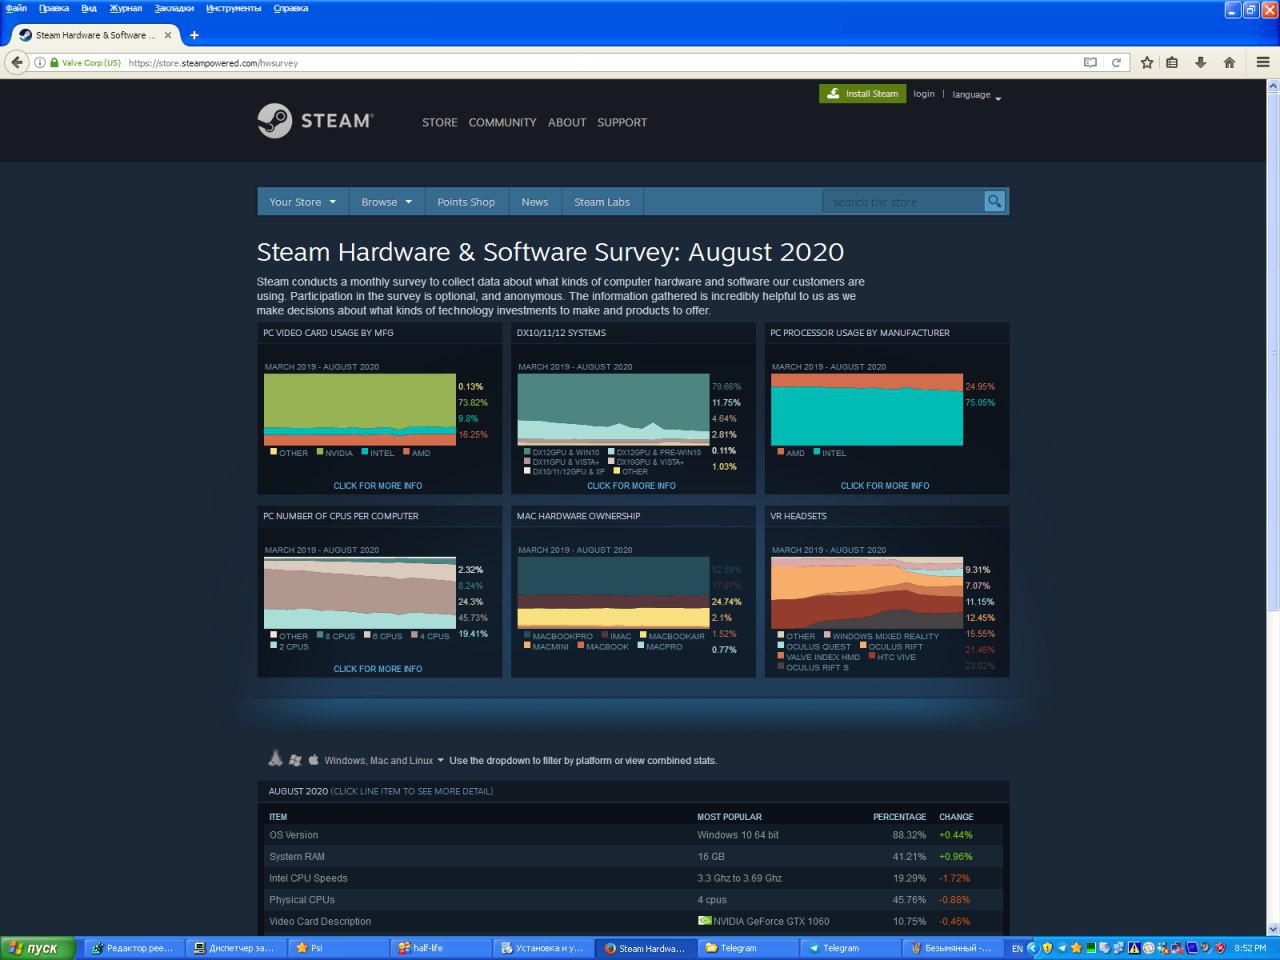1280x960 pixels.
Task: Switch to the half-life taskbar window
Action: [x=440, y=948]
